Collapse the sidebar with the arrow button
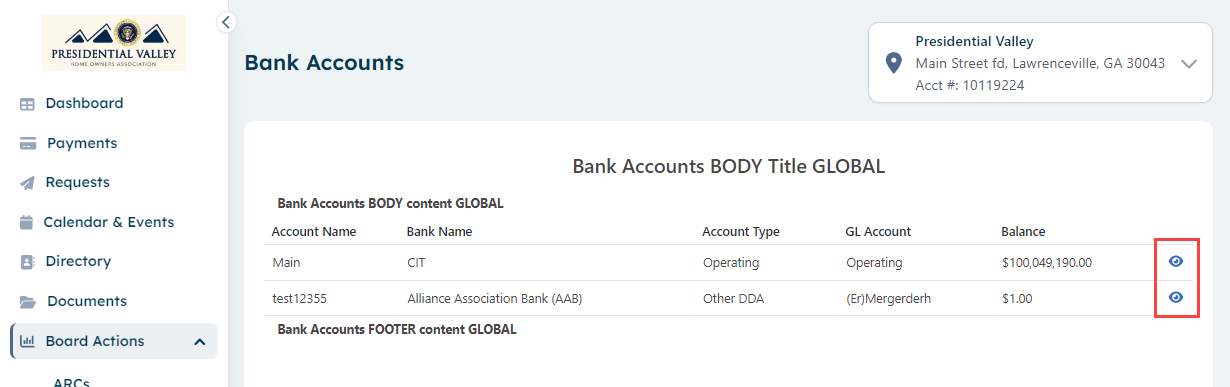This screenshot has height=387, width=1230. click(226, 21)
